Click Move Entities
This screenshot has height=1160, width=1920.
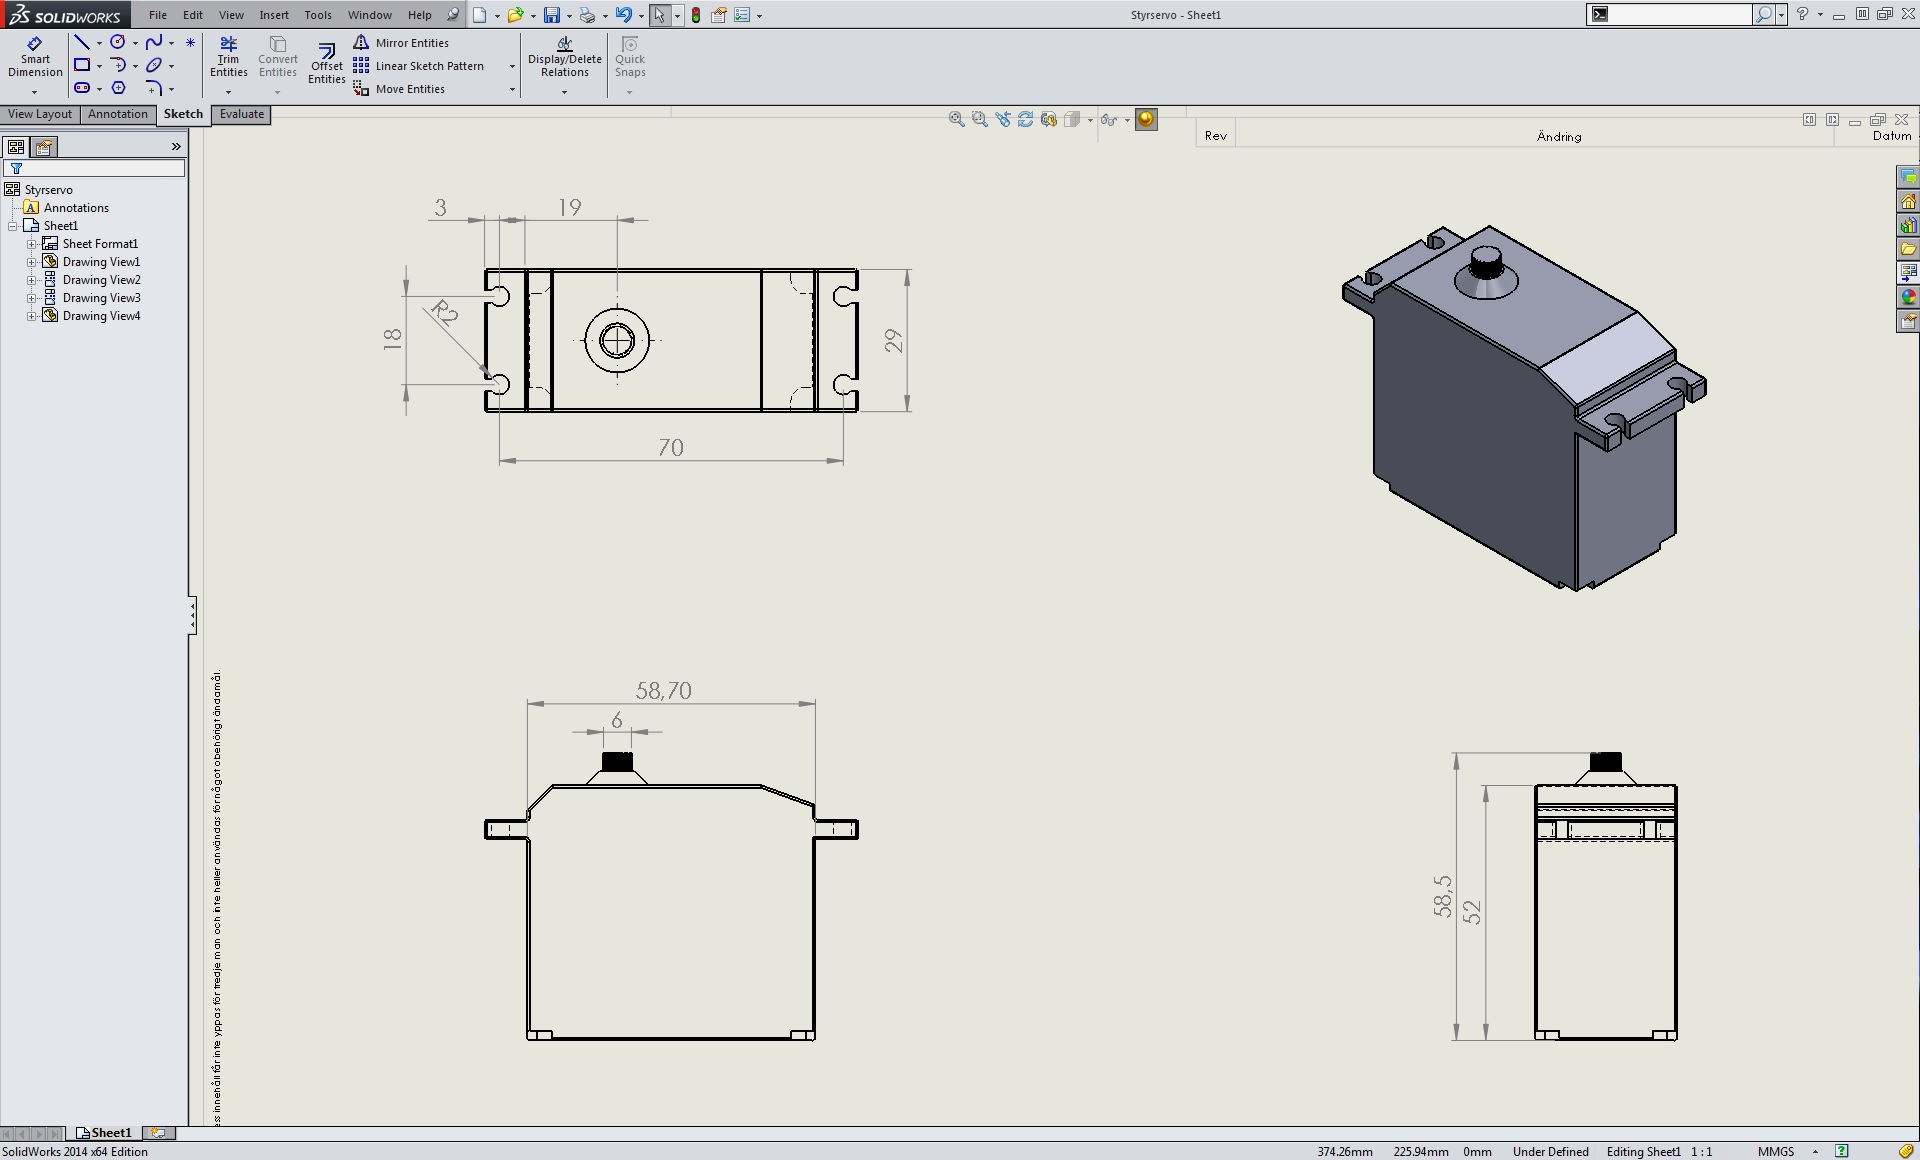pos(399,89)
